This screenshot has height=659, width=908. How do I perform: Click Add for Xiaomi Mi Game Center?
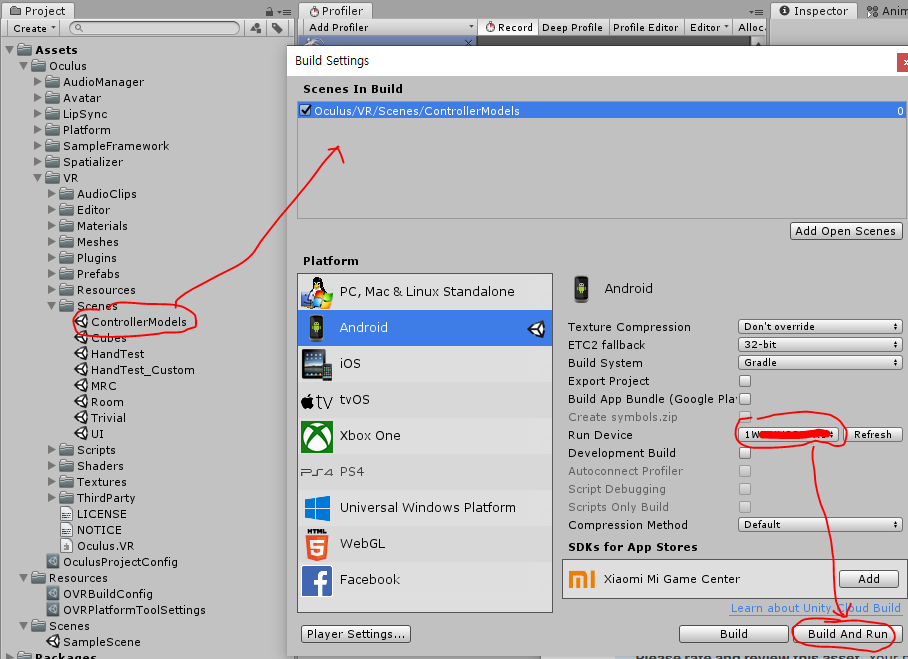tap(869, 579)
